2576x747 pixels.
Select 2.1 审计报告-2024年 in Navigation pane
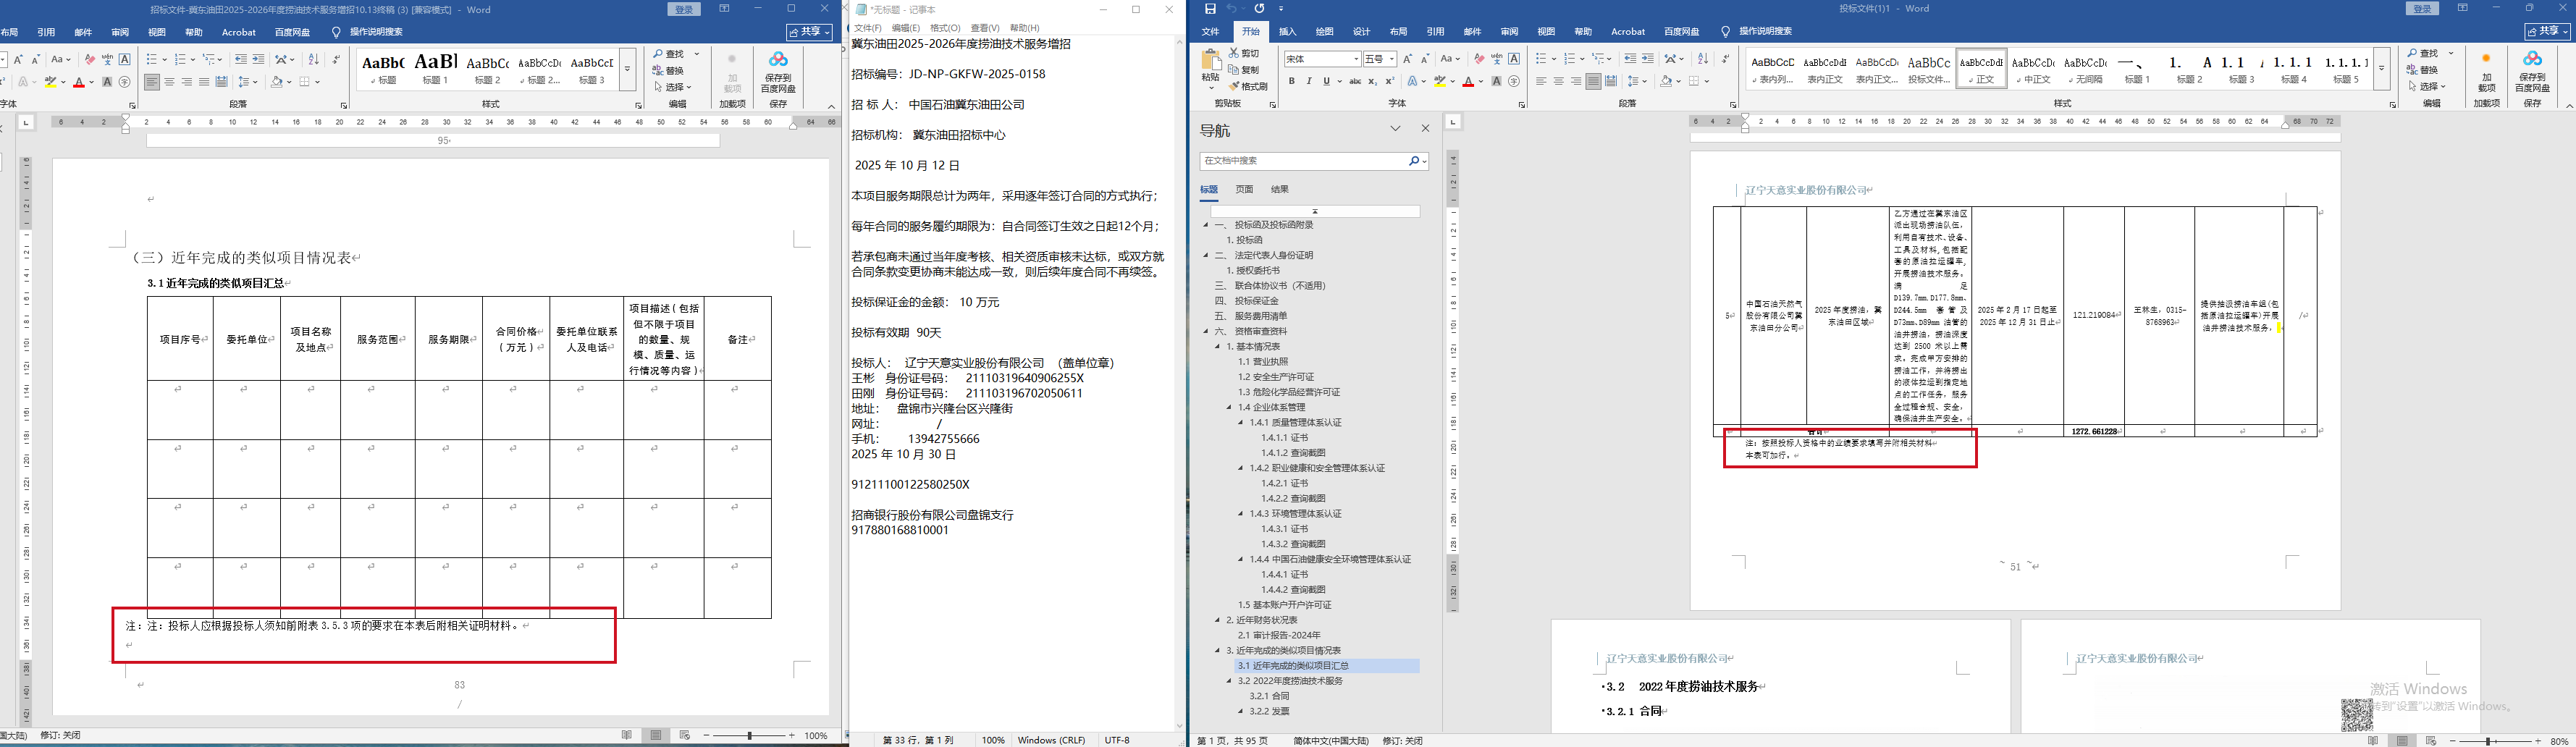[1279, 635]
